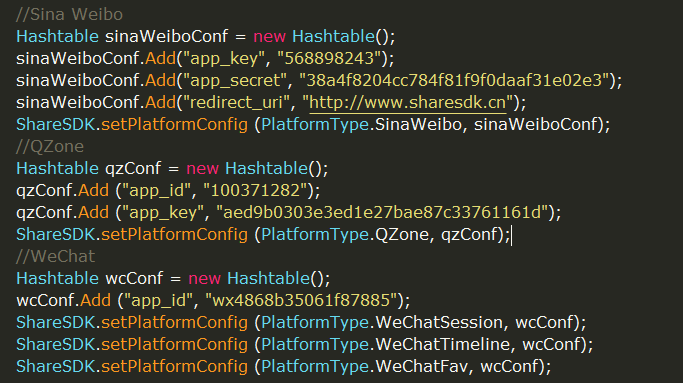Click PlatformType.SinaWeibo argument
683x383 pixels.
[361, 125]
